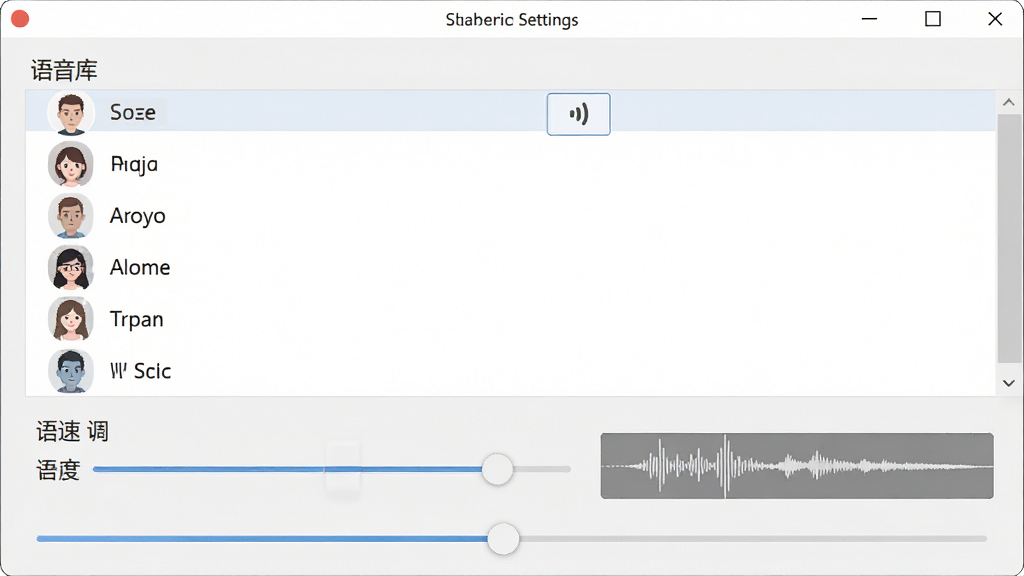1024x576 pixels.
Task: Select the Riaja voice entry
Action: (x=511, y=164)
